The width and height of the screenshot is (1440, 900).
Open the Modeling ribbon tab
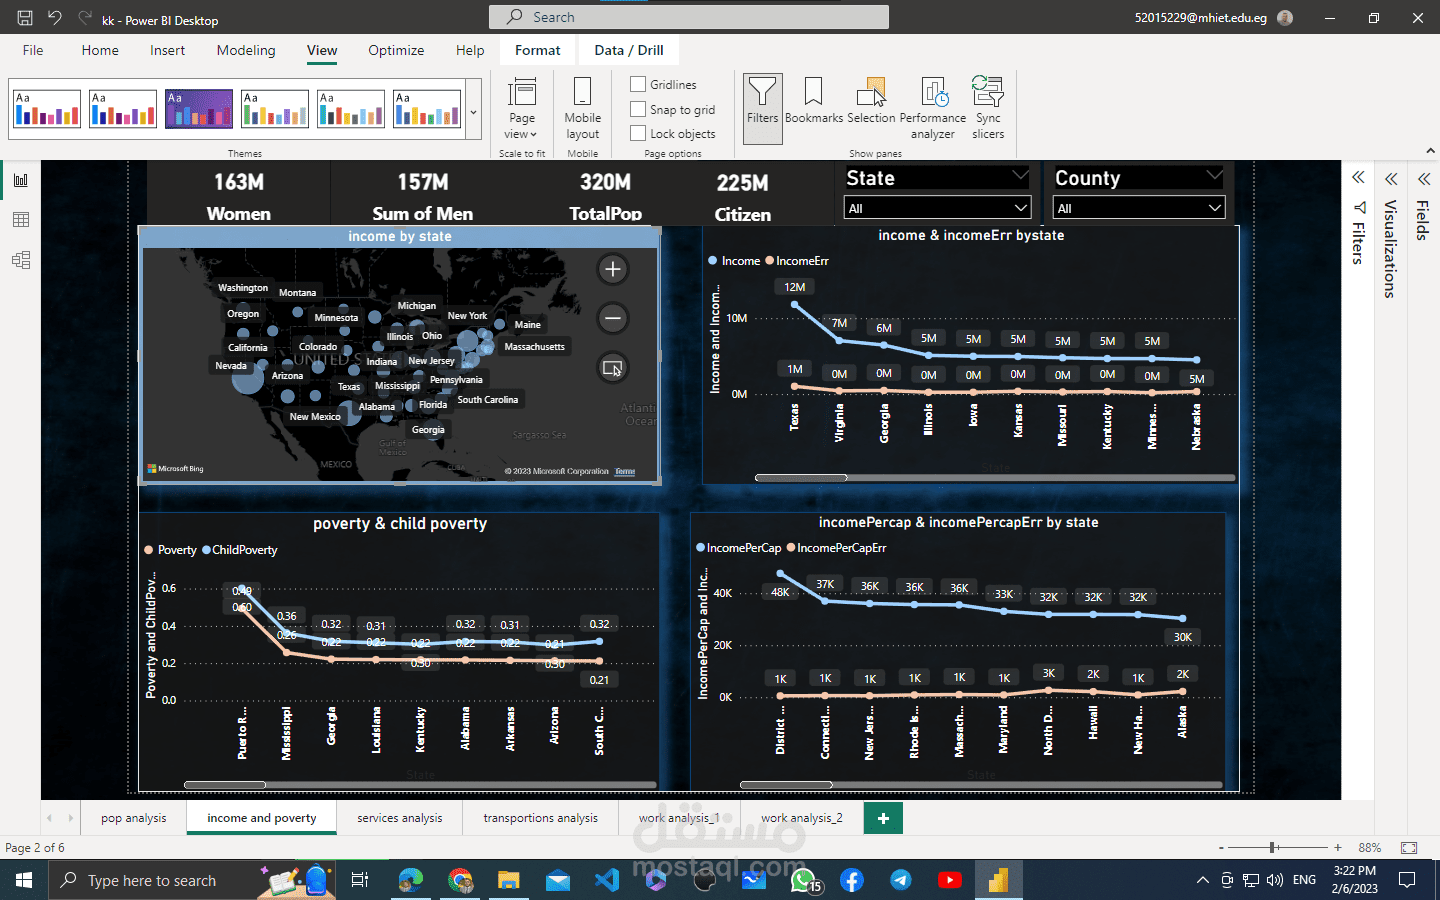tap(246, 50)
